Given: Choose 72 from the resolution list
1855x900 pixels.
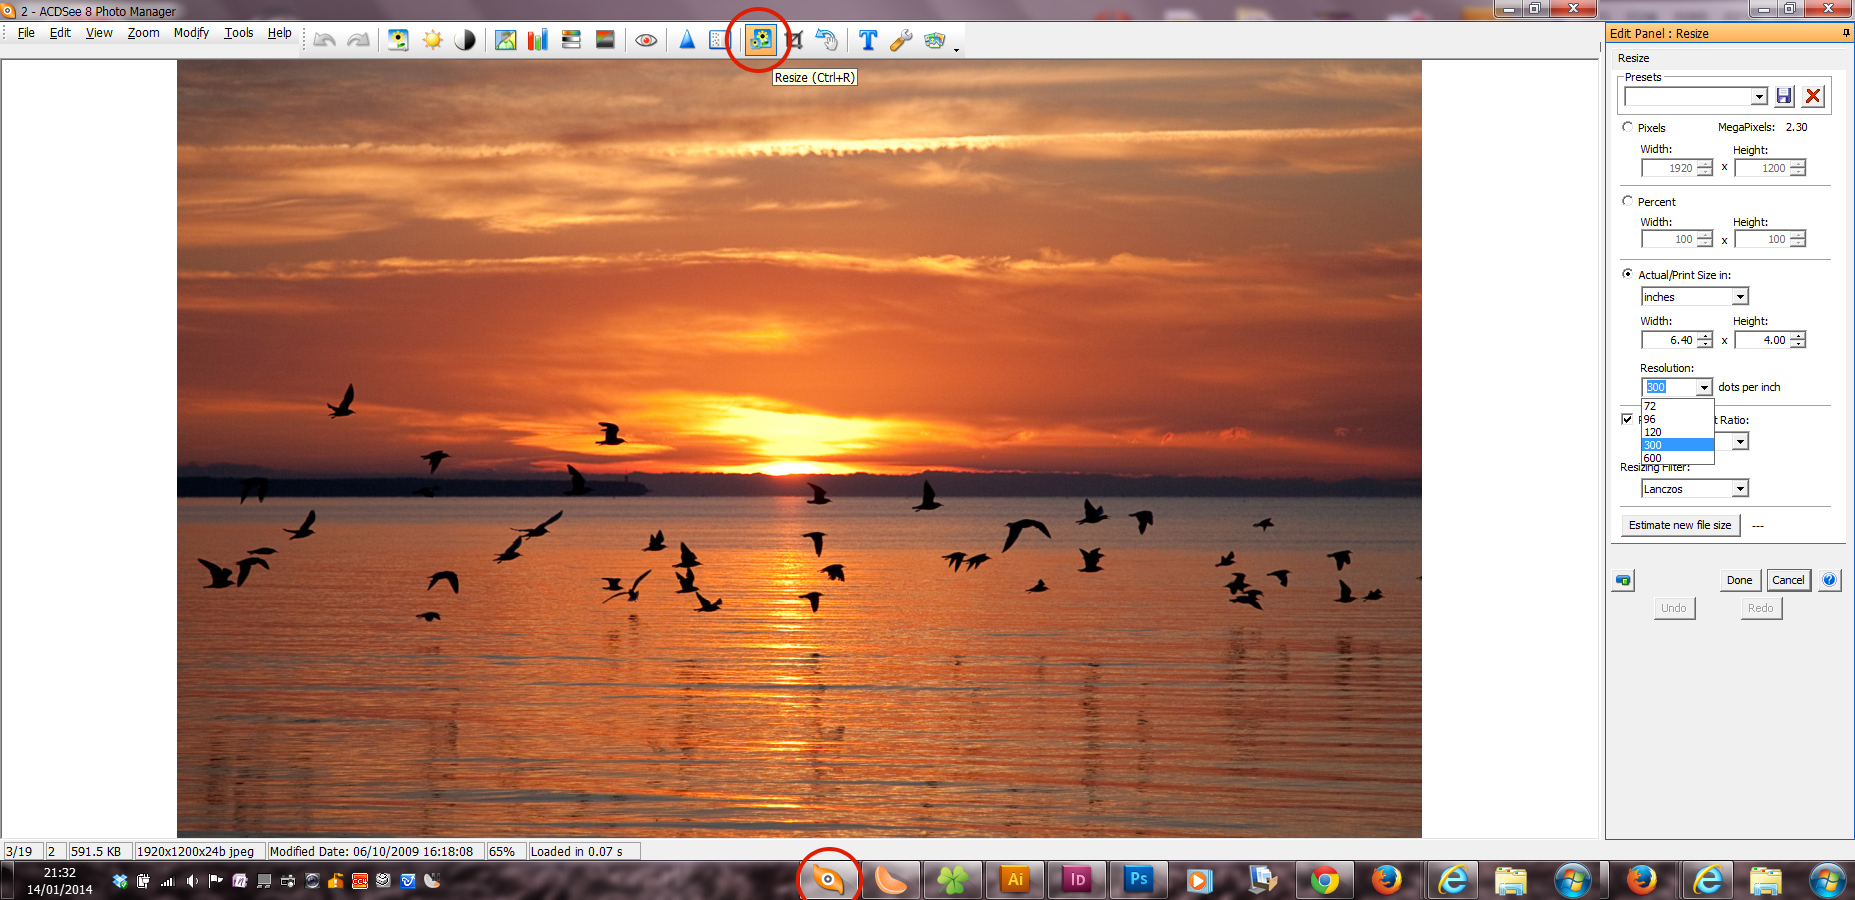Looking at the screenshot, I should pos(1677,406).
